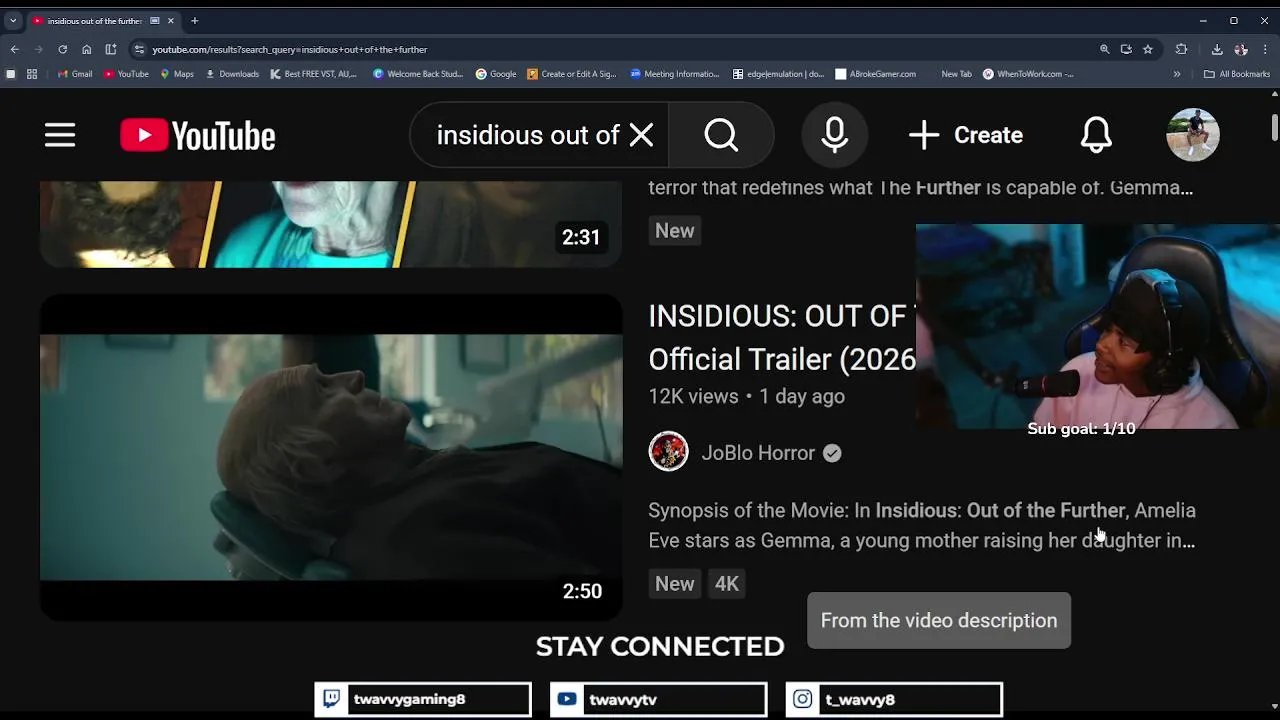Click the install app icon in address bar
The image size is (1280, 720).
tap(1126, 49)
